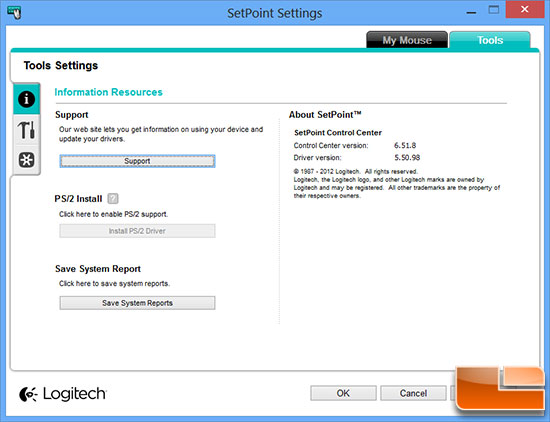Click the Information Resources heading
Image resolution: width=550 pixels, height=422 pixels.
[108, 92]
